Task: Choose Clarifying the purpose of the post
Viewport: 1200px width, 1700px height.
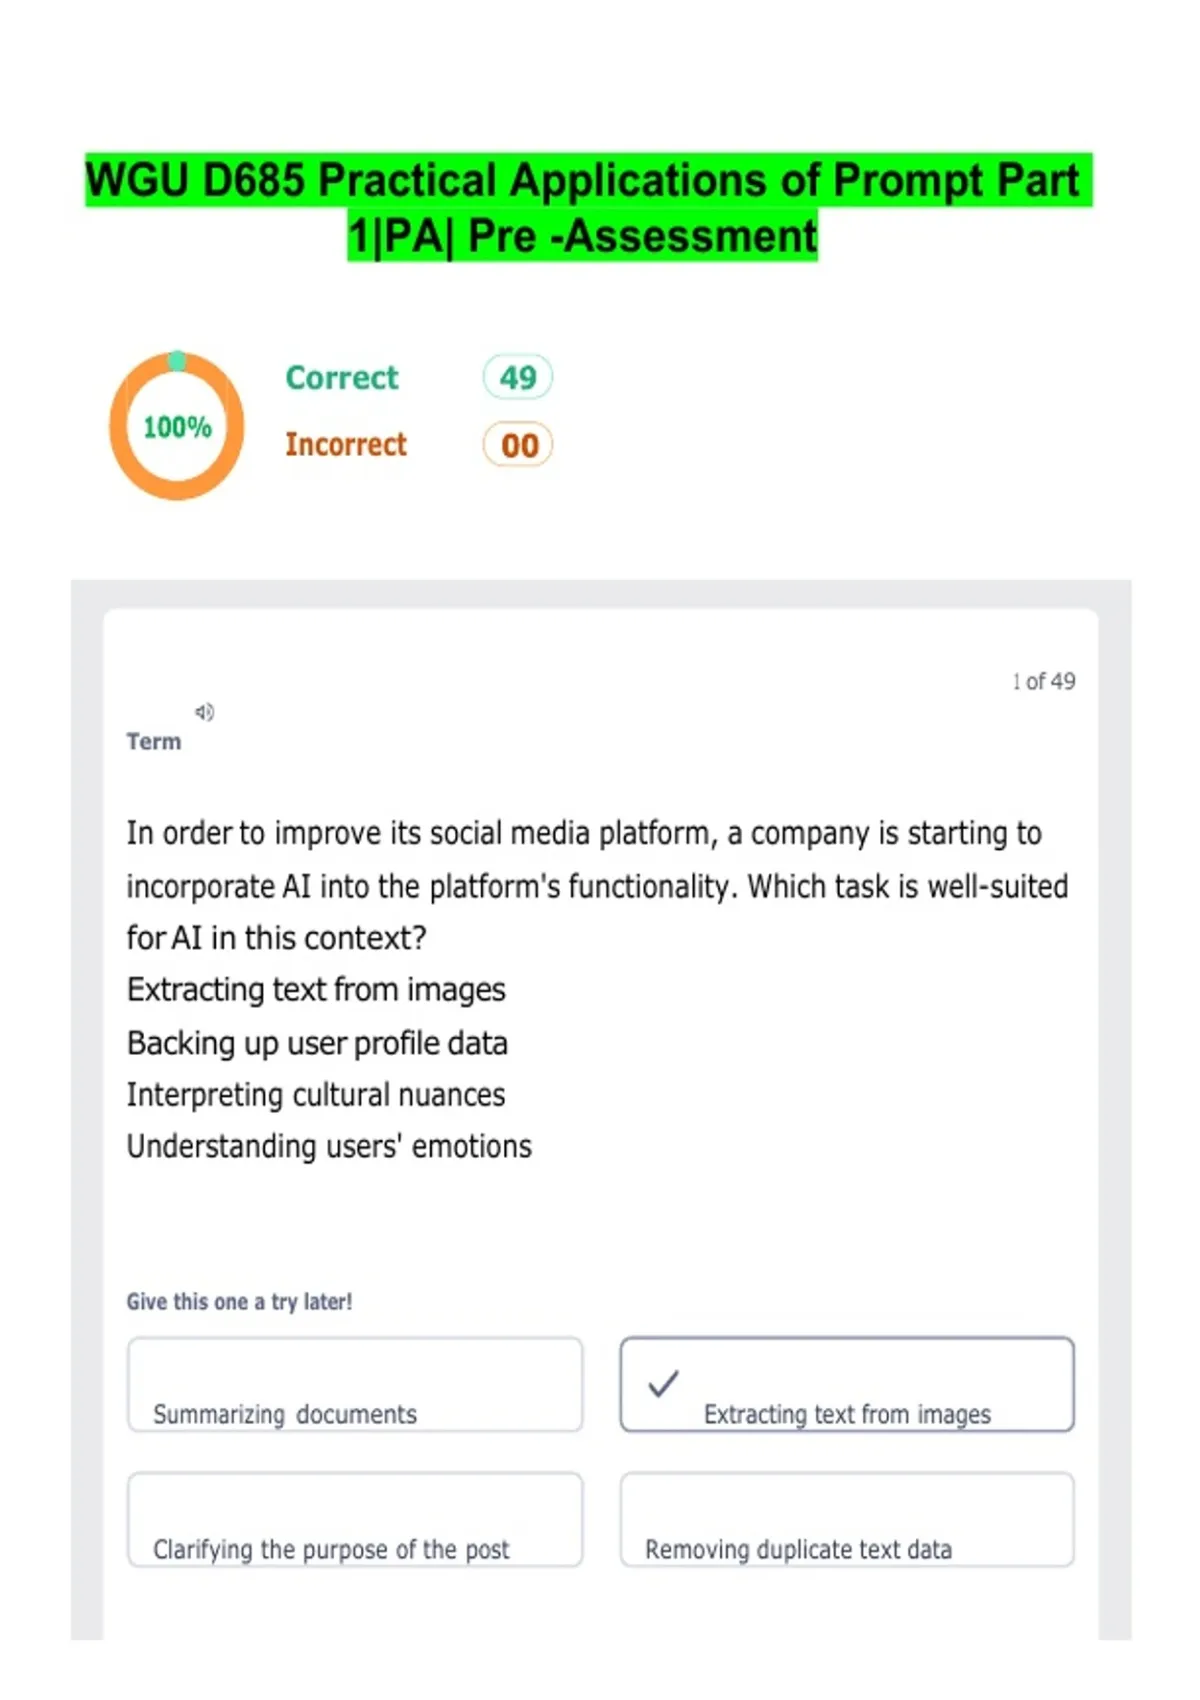Action: pos(355,1519)
